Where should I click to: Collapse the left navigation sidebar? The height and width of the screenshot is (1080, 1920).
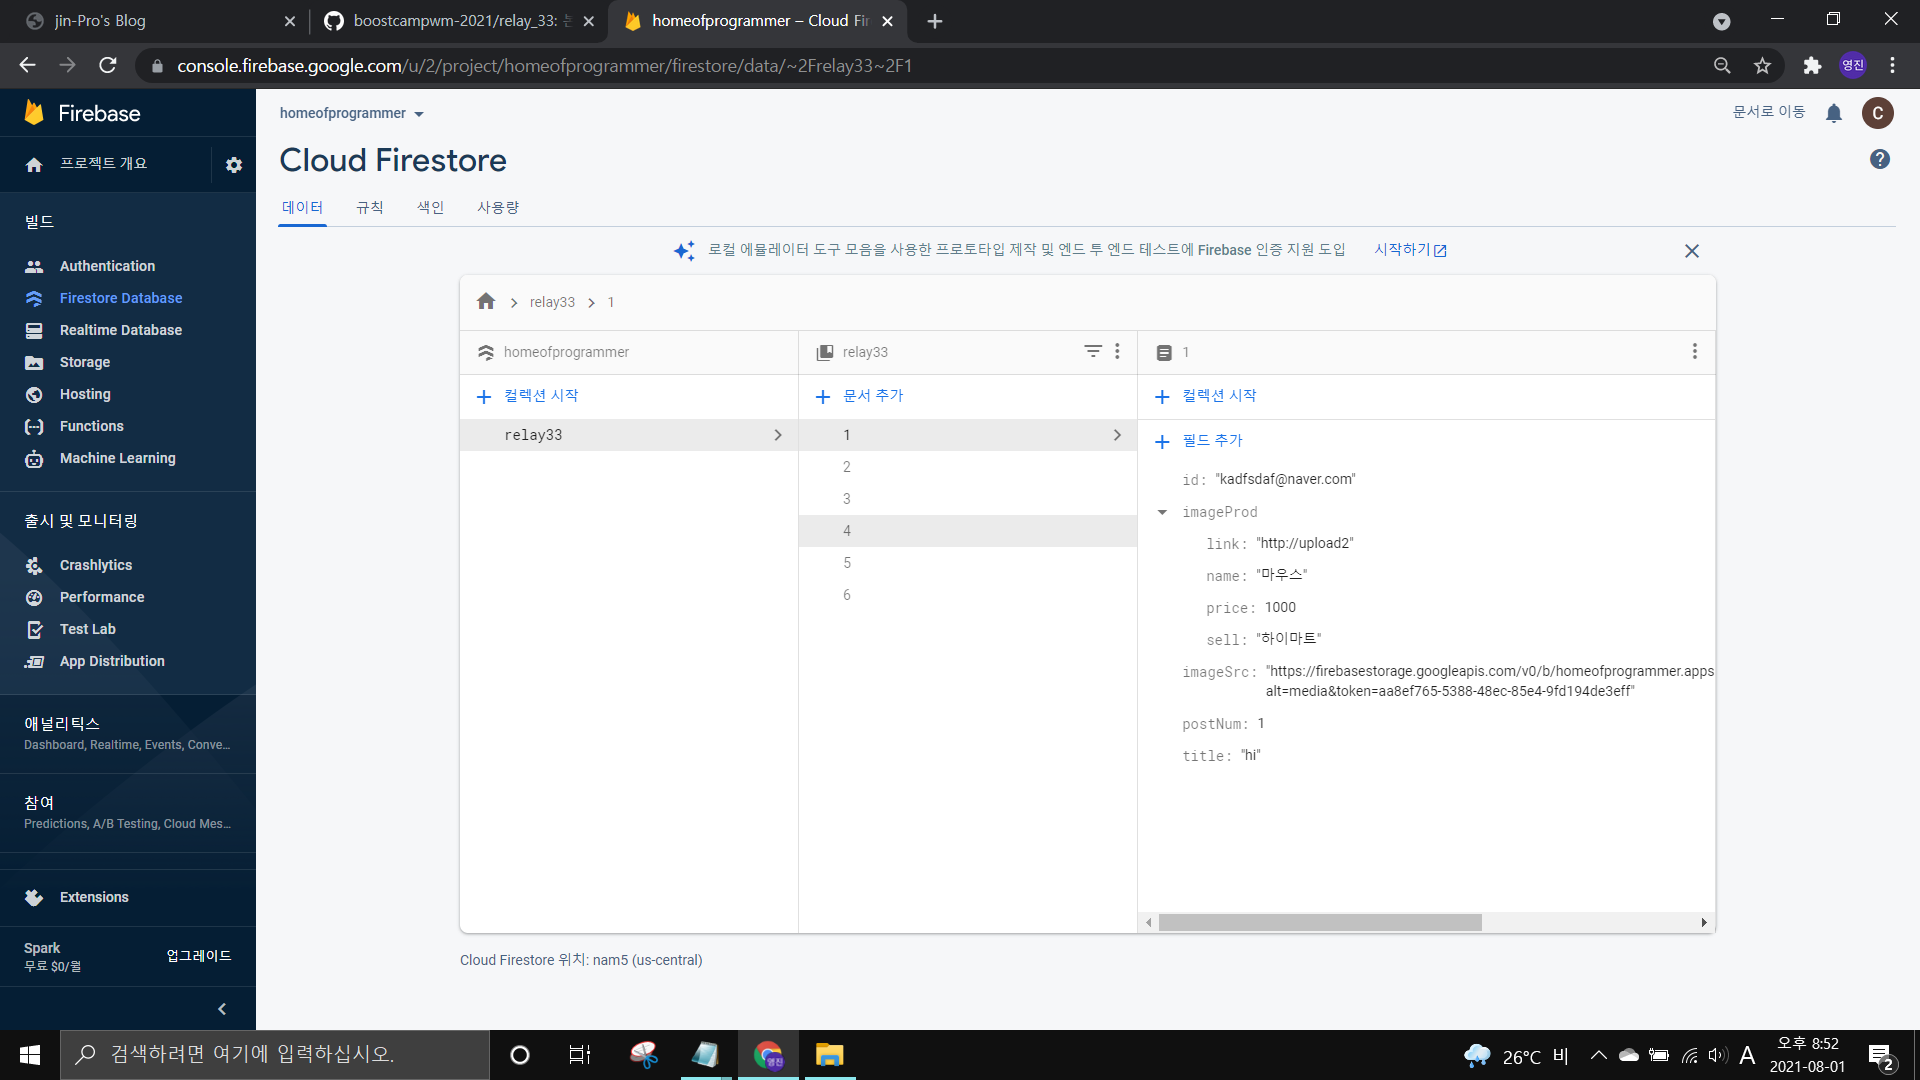tap(222, 1008)
